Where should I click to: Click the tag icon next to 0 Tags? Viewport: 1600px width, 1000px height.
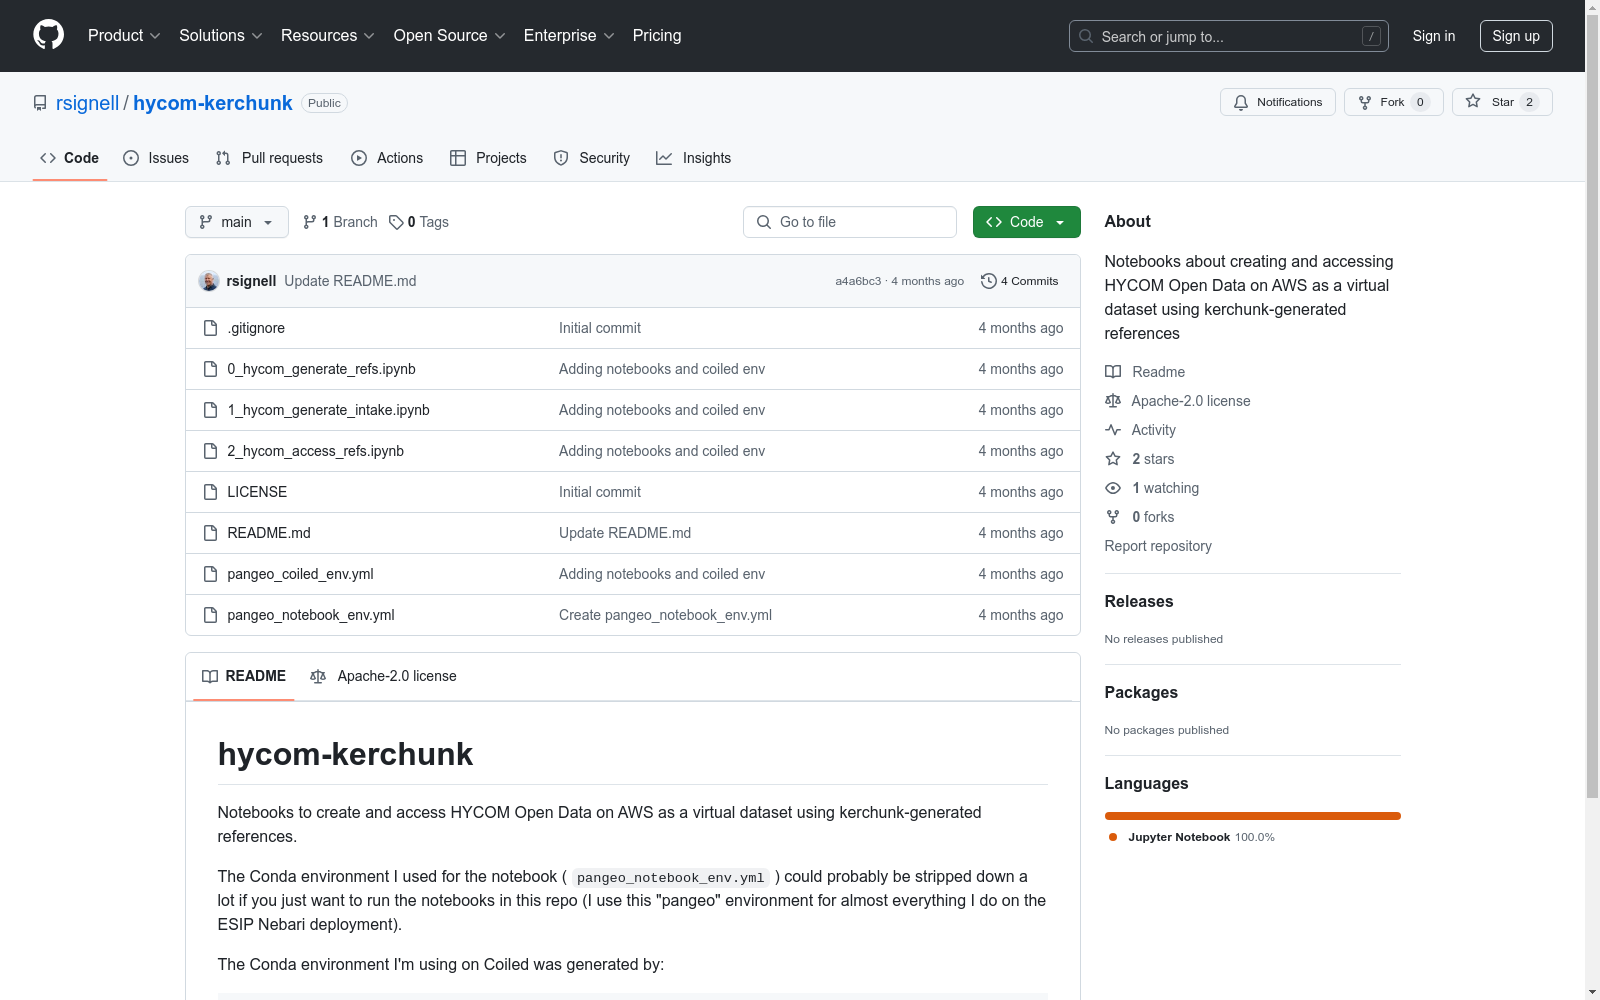click(396, 222)
